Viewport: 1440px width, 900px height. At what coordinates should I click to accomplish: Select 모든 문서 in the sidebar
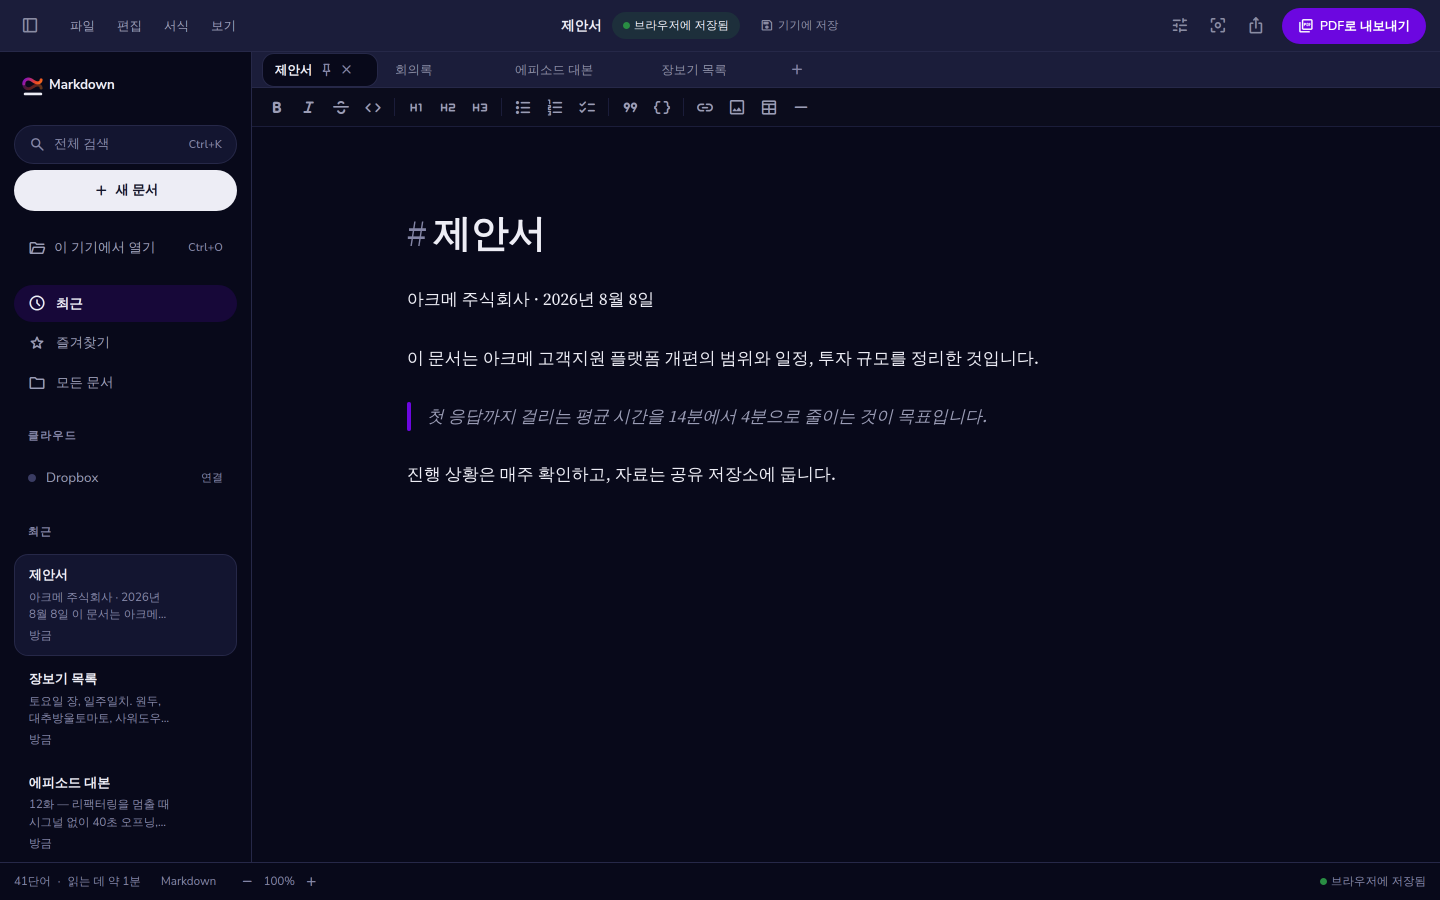(x=125, y=383)
